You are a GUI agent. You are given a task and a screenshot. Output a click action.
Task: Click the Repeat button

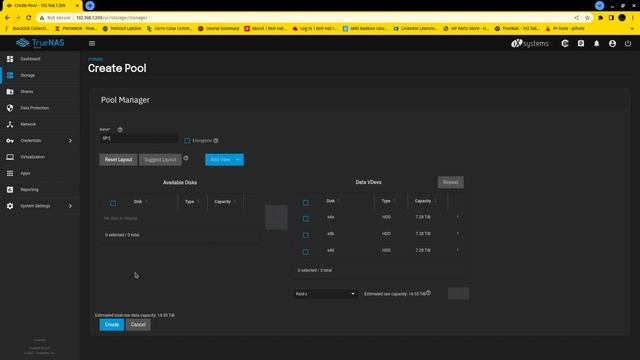[451, 182]
